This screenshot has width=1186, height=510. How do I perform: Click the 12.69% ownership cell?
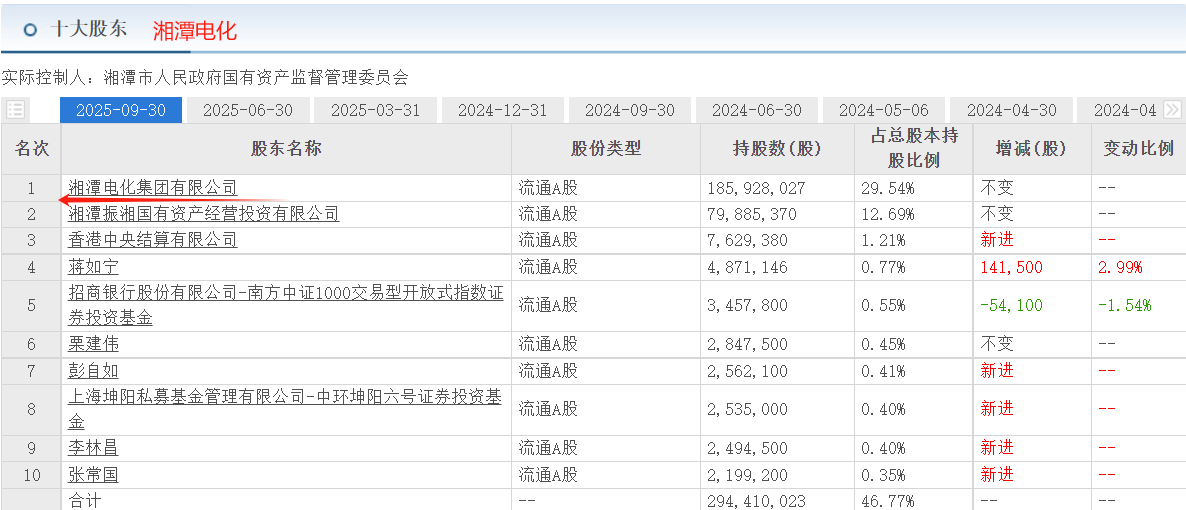887,214
